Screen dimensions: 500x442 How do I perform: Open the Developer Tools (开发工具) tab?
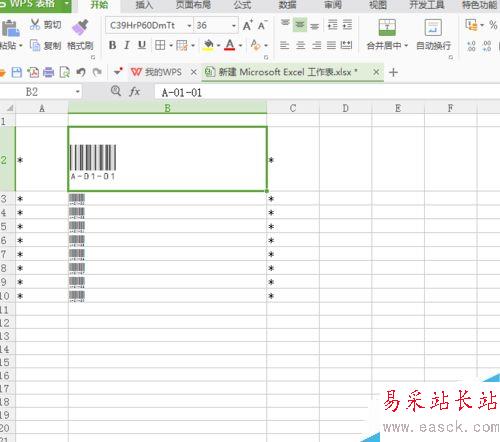pos(427,5)
